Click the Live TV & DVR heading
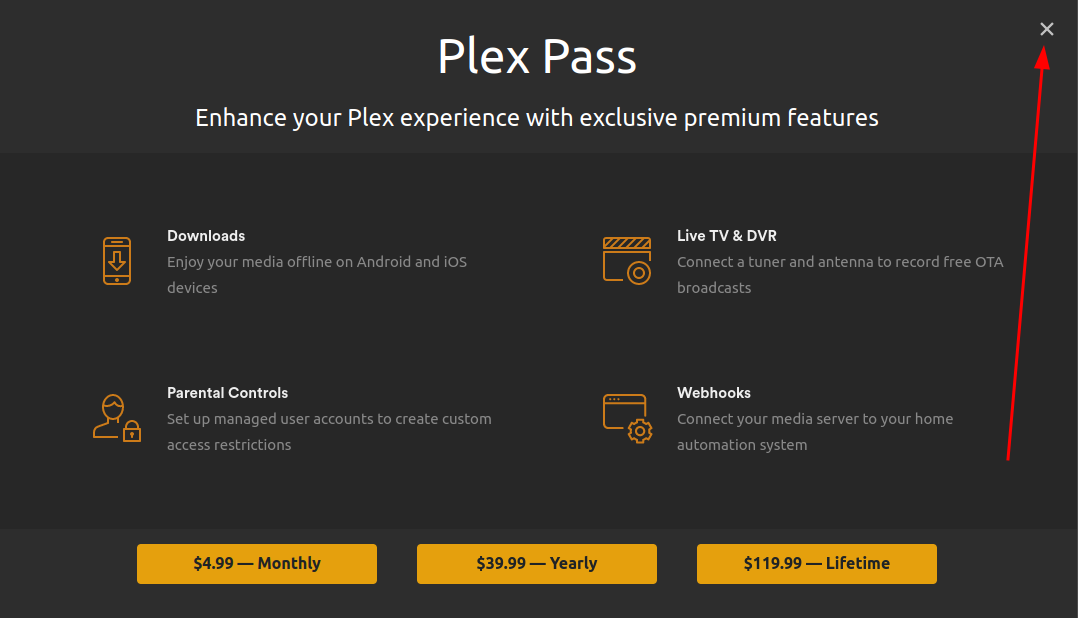 tap(727, 235)
